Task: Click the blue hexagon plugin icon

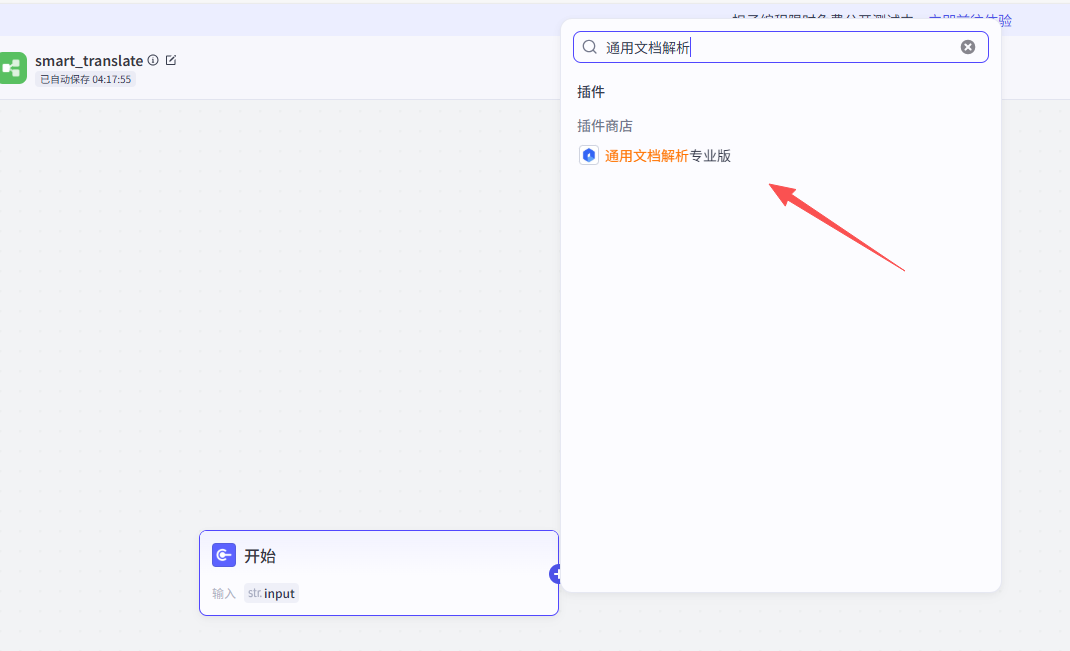Action: (589, 156)
